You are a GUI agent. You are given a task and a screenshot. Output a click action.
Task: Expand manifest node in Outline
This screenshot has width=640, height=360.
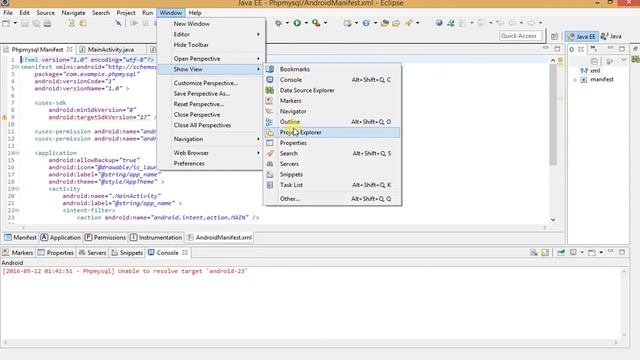[575, 80]
